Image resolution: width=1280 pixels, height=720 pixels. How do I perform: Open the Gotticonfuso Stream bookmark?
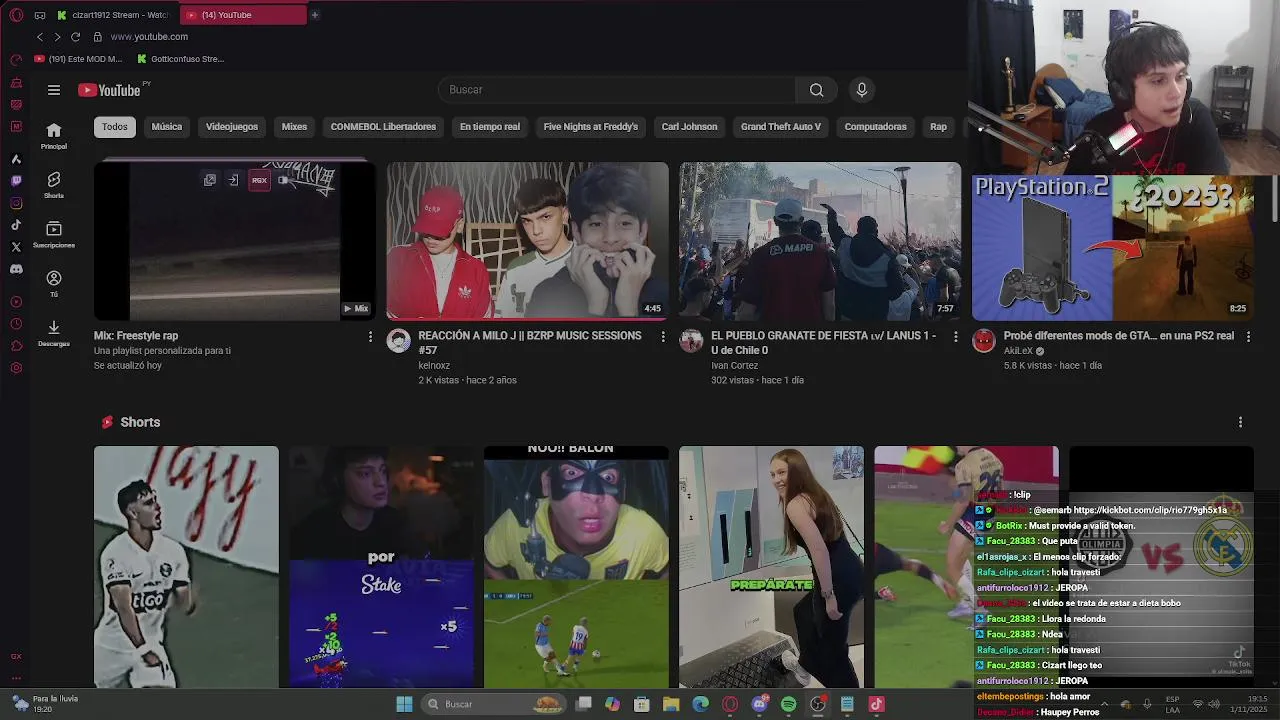181,59
